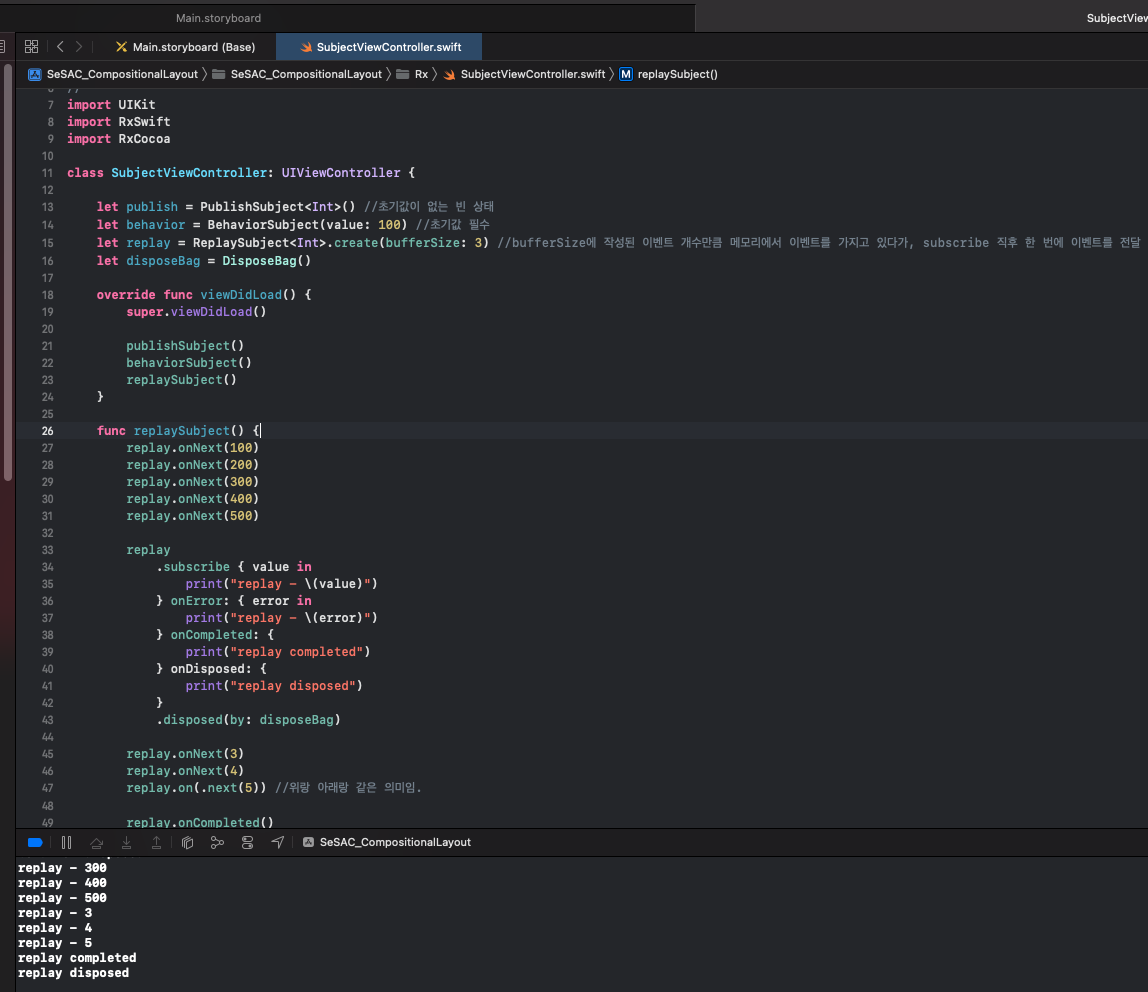1148x992 pixels.
Task: Click .subscribe on line 34
Action: [193, 567]
